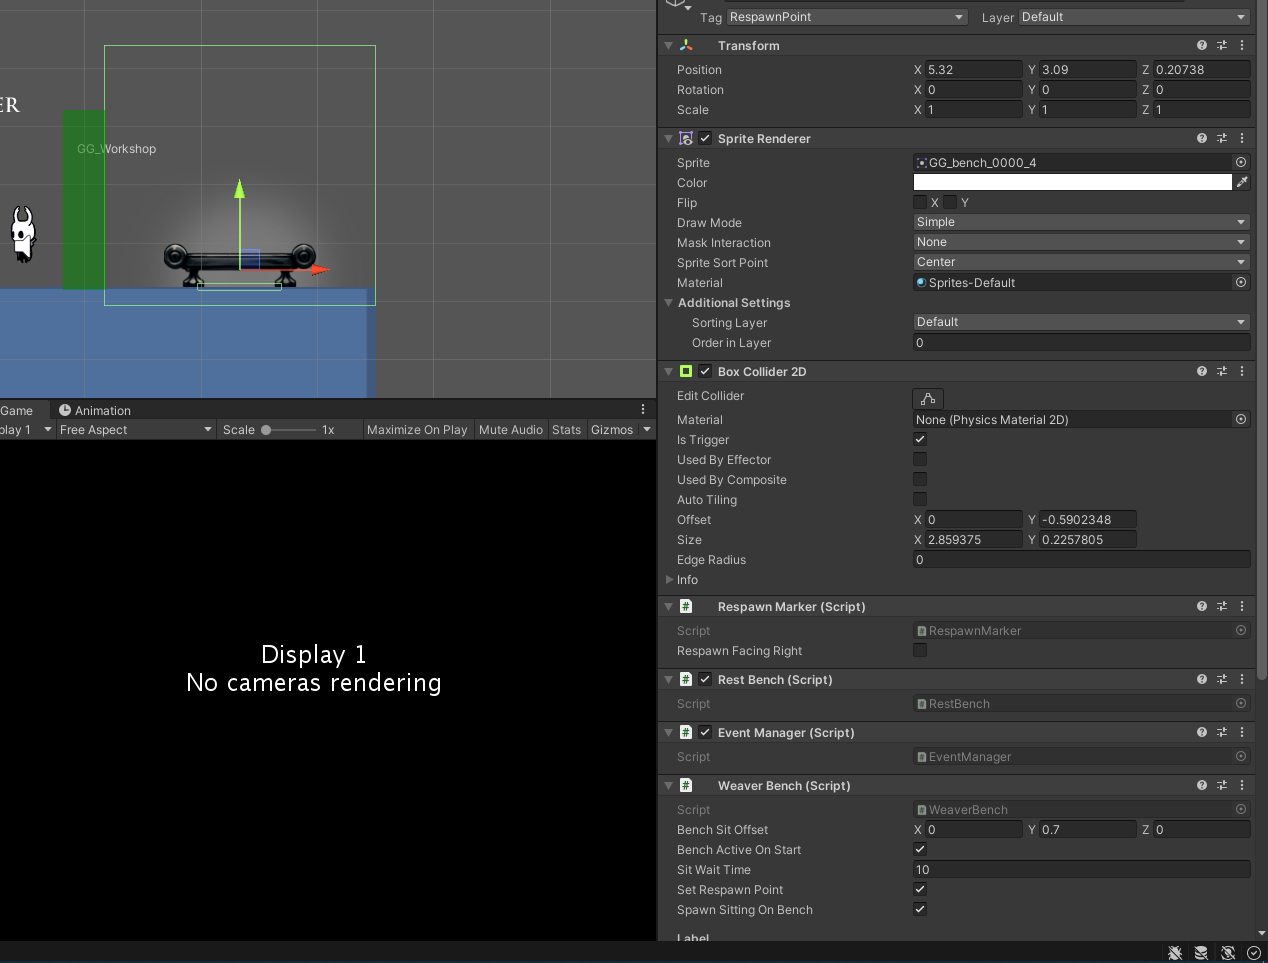Enable Auto Tiling checkbox
This screenshot has width=1268, height=963.
[x=920, y=499]
